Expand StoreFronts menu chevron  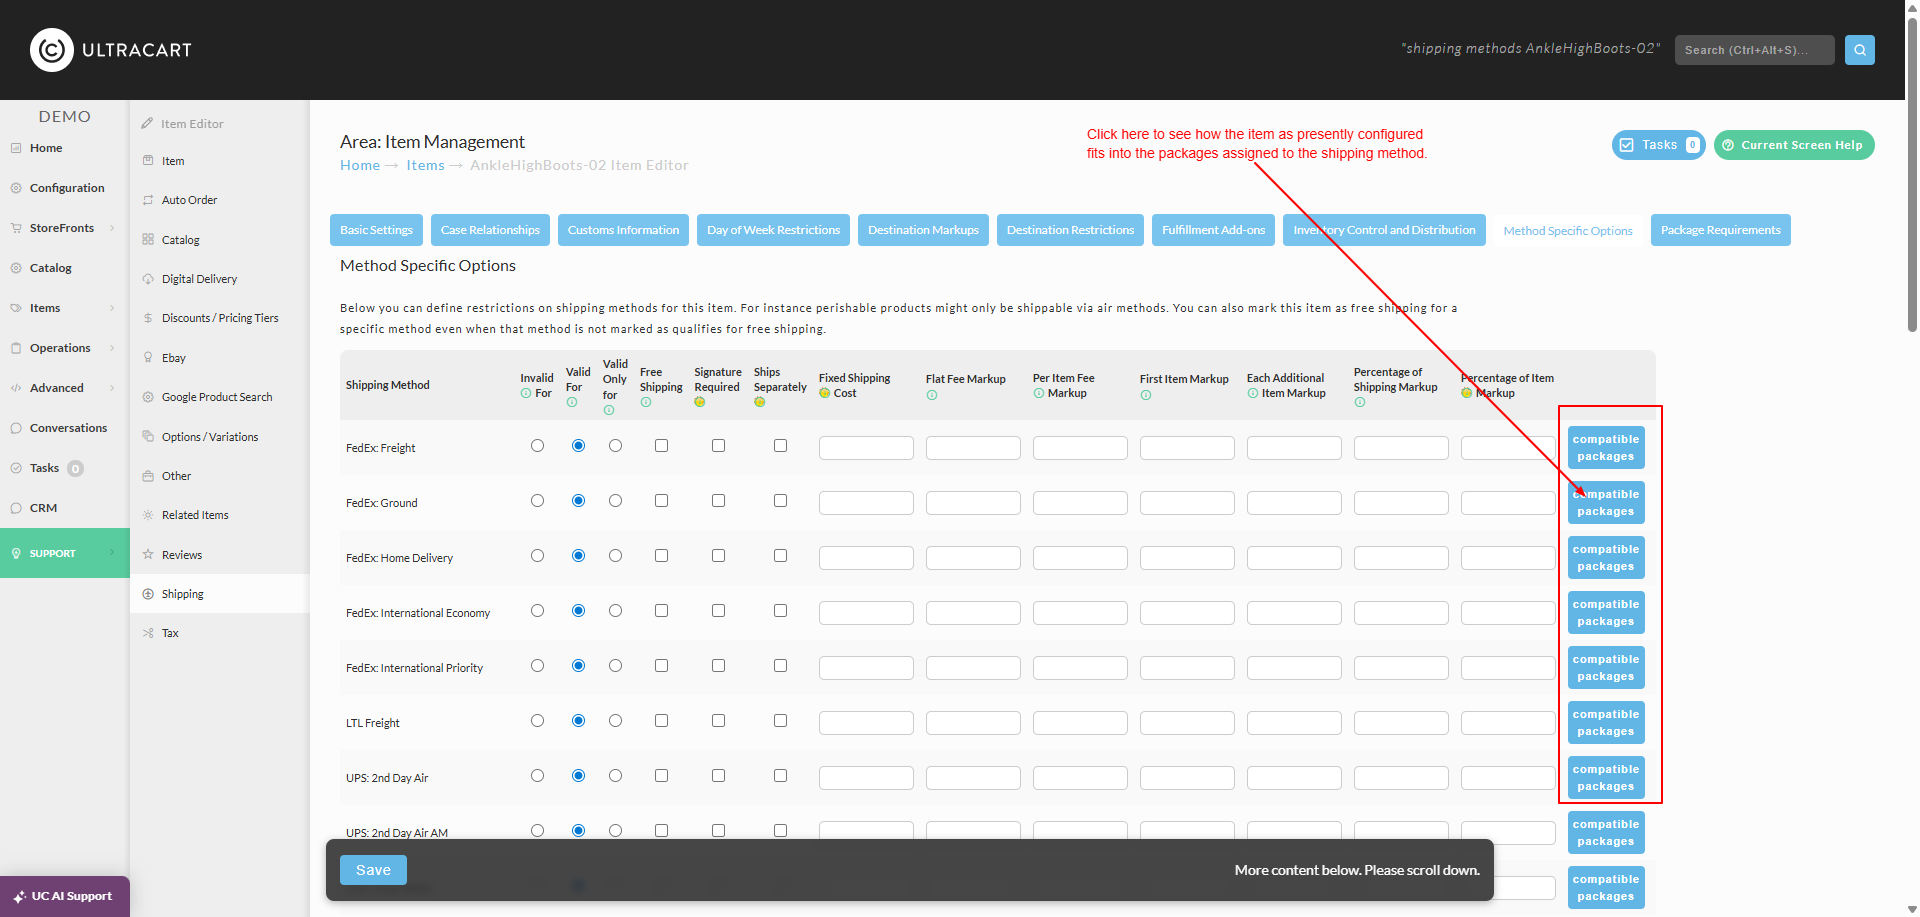112,228
